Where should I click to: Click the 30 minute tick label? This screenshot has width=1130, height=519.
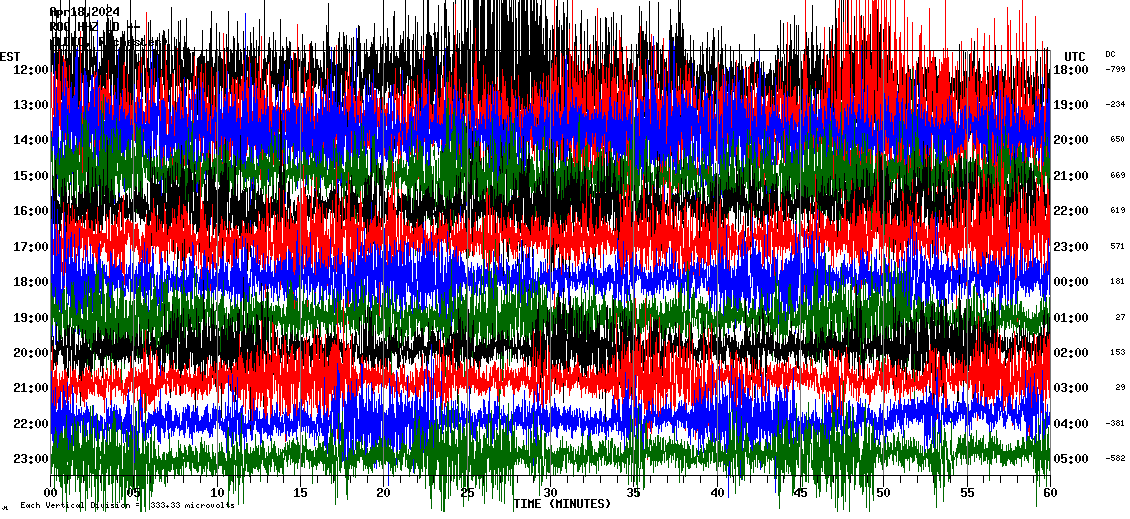550,493
